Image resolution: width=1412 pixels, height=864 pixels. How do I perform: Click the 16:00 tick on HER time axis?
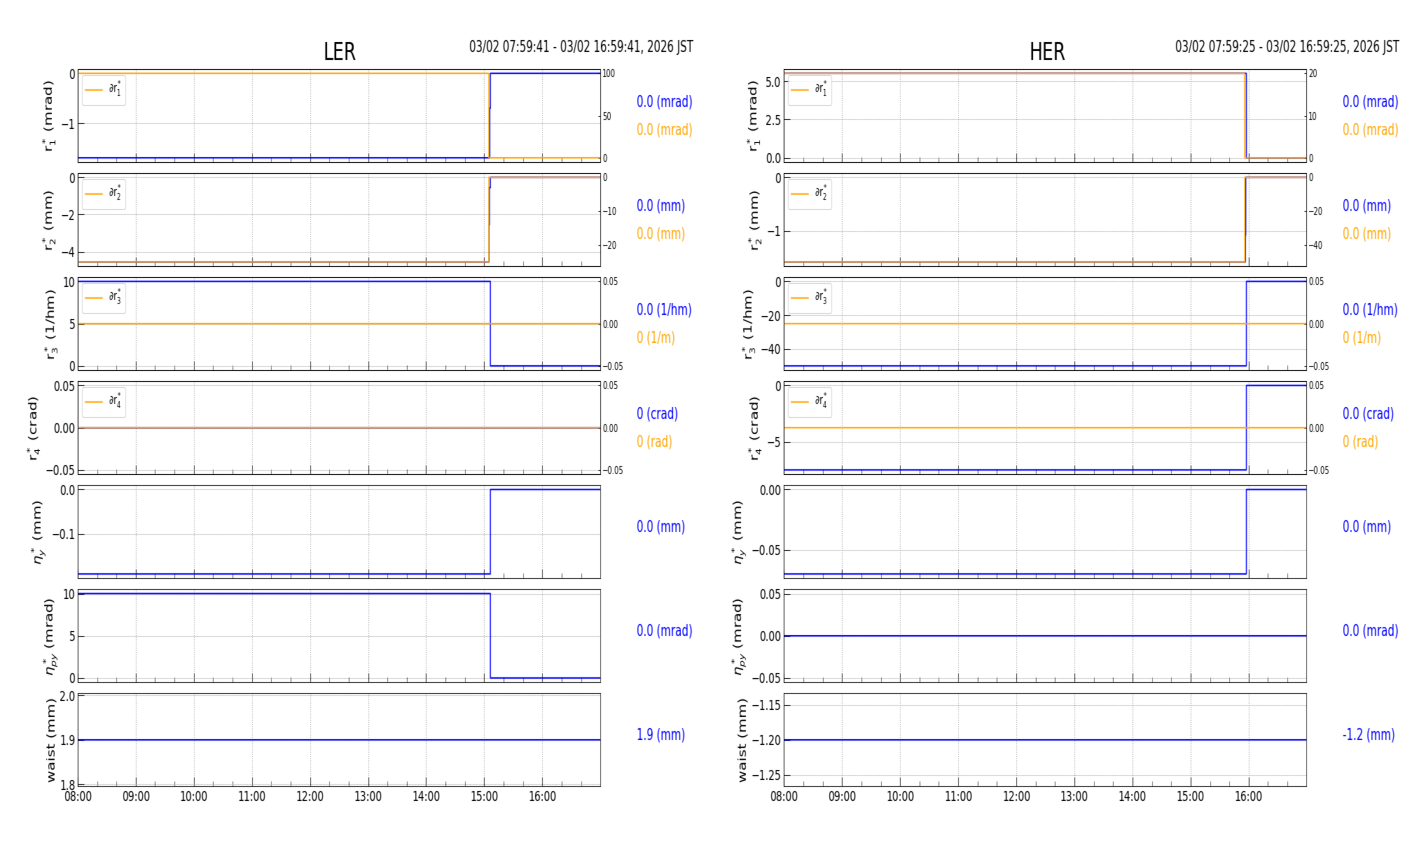(1248, 797)
